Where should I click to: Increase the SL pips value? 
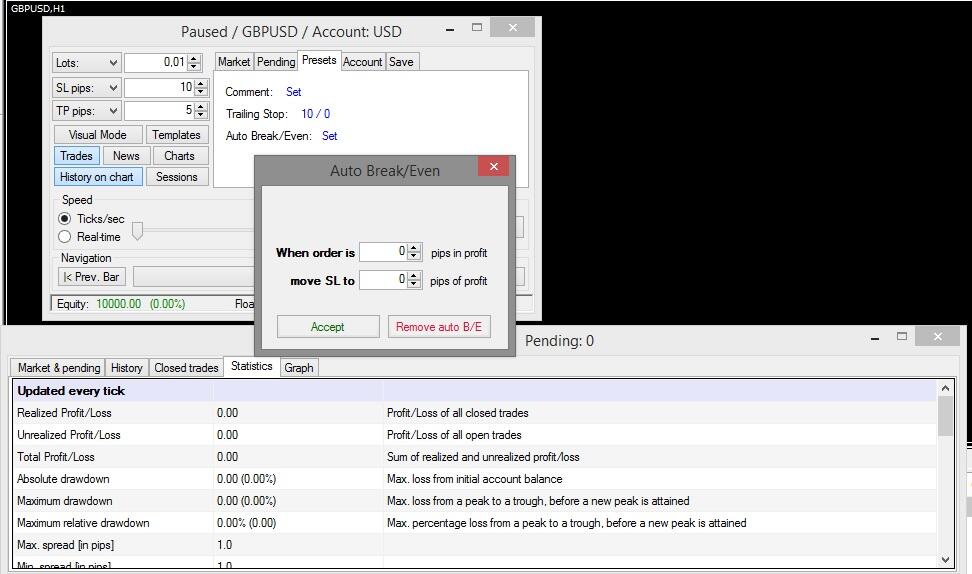200,83
